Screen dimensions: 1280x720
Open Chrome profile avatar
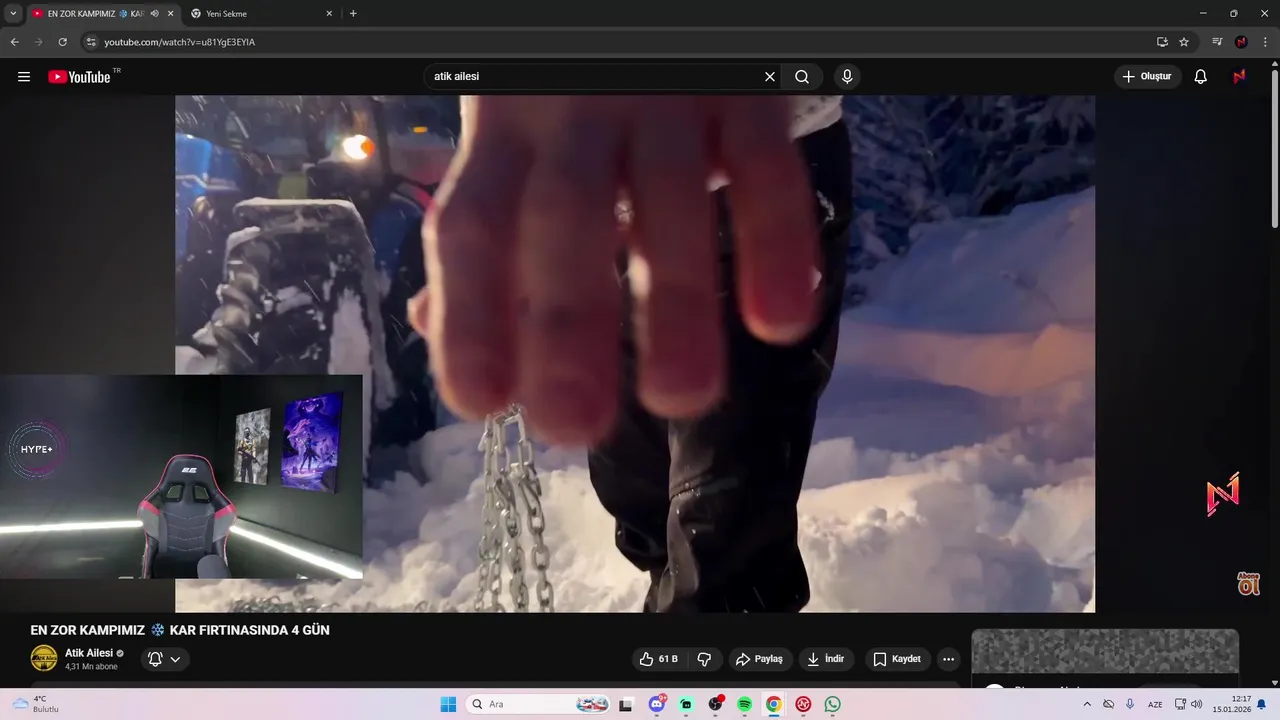(x=1241, y=42)
